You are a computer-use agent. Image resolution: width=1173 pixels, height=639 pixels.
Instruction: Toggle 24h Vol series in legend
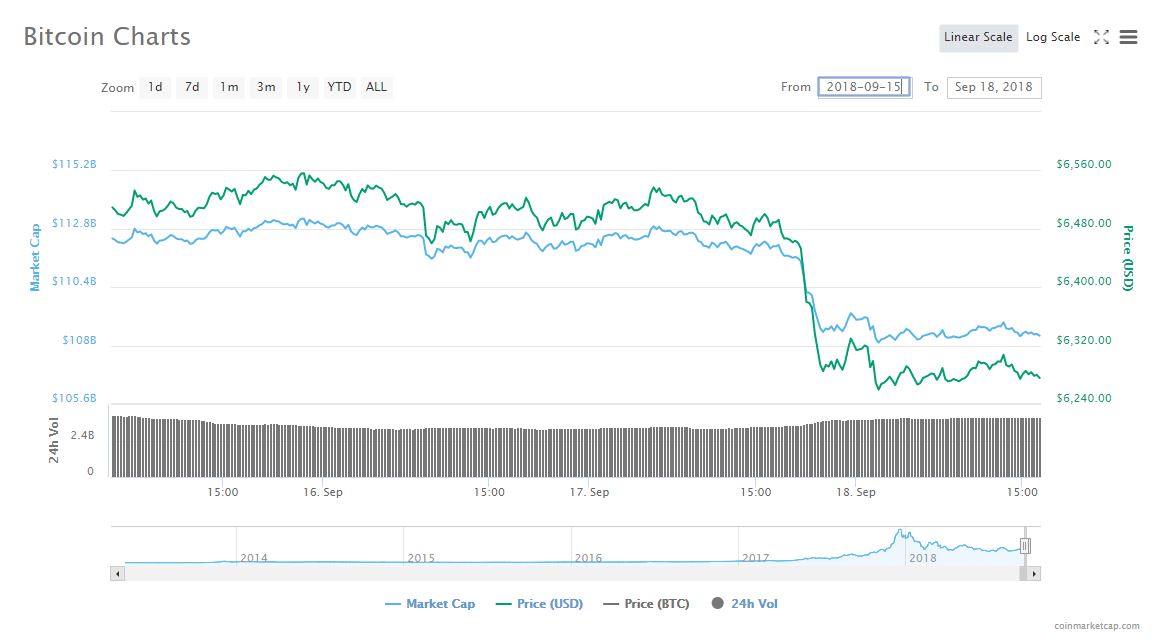click(744, 604)
